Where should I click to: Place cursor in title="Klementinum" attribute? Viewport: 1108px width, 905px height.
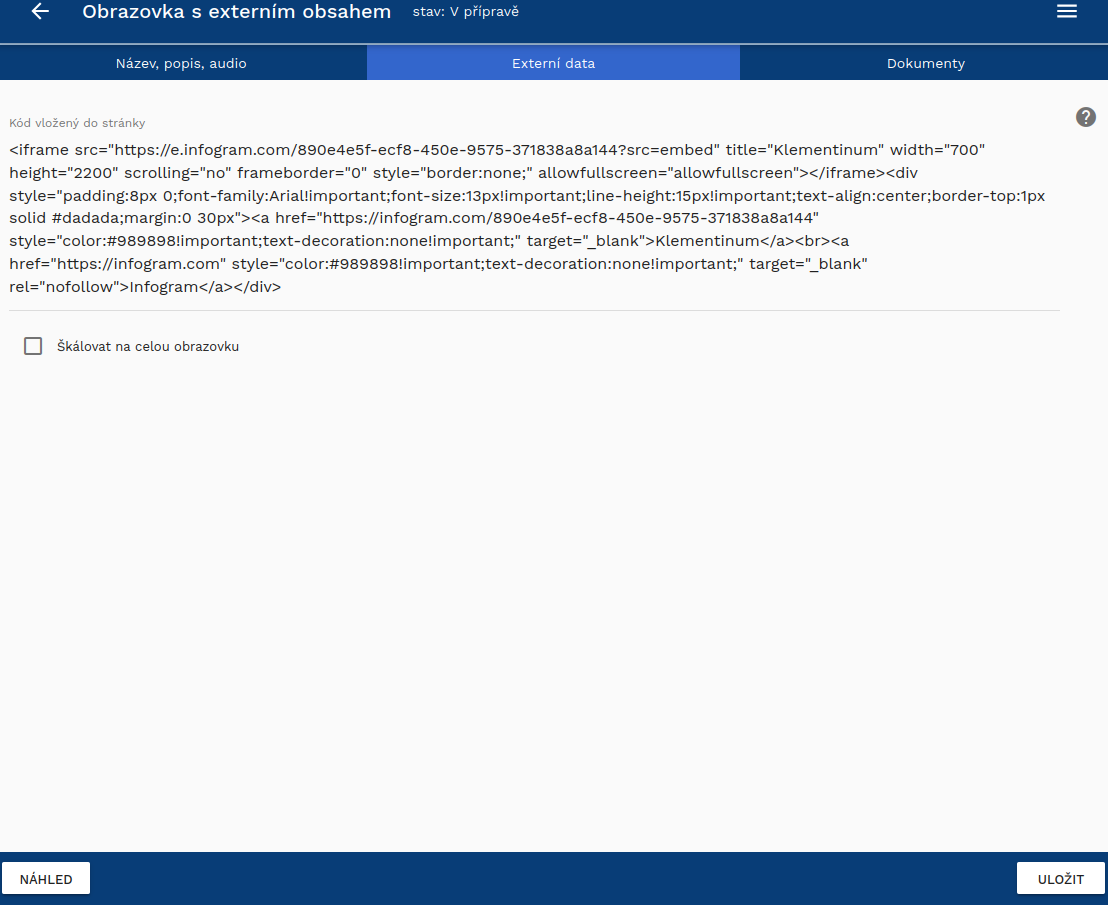point(805,150)
